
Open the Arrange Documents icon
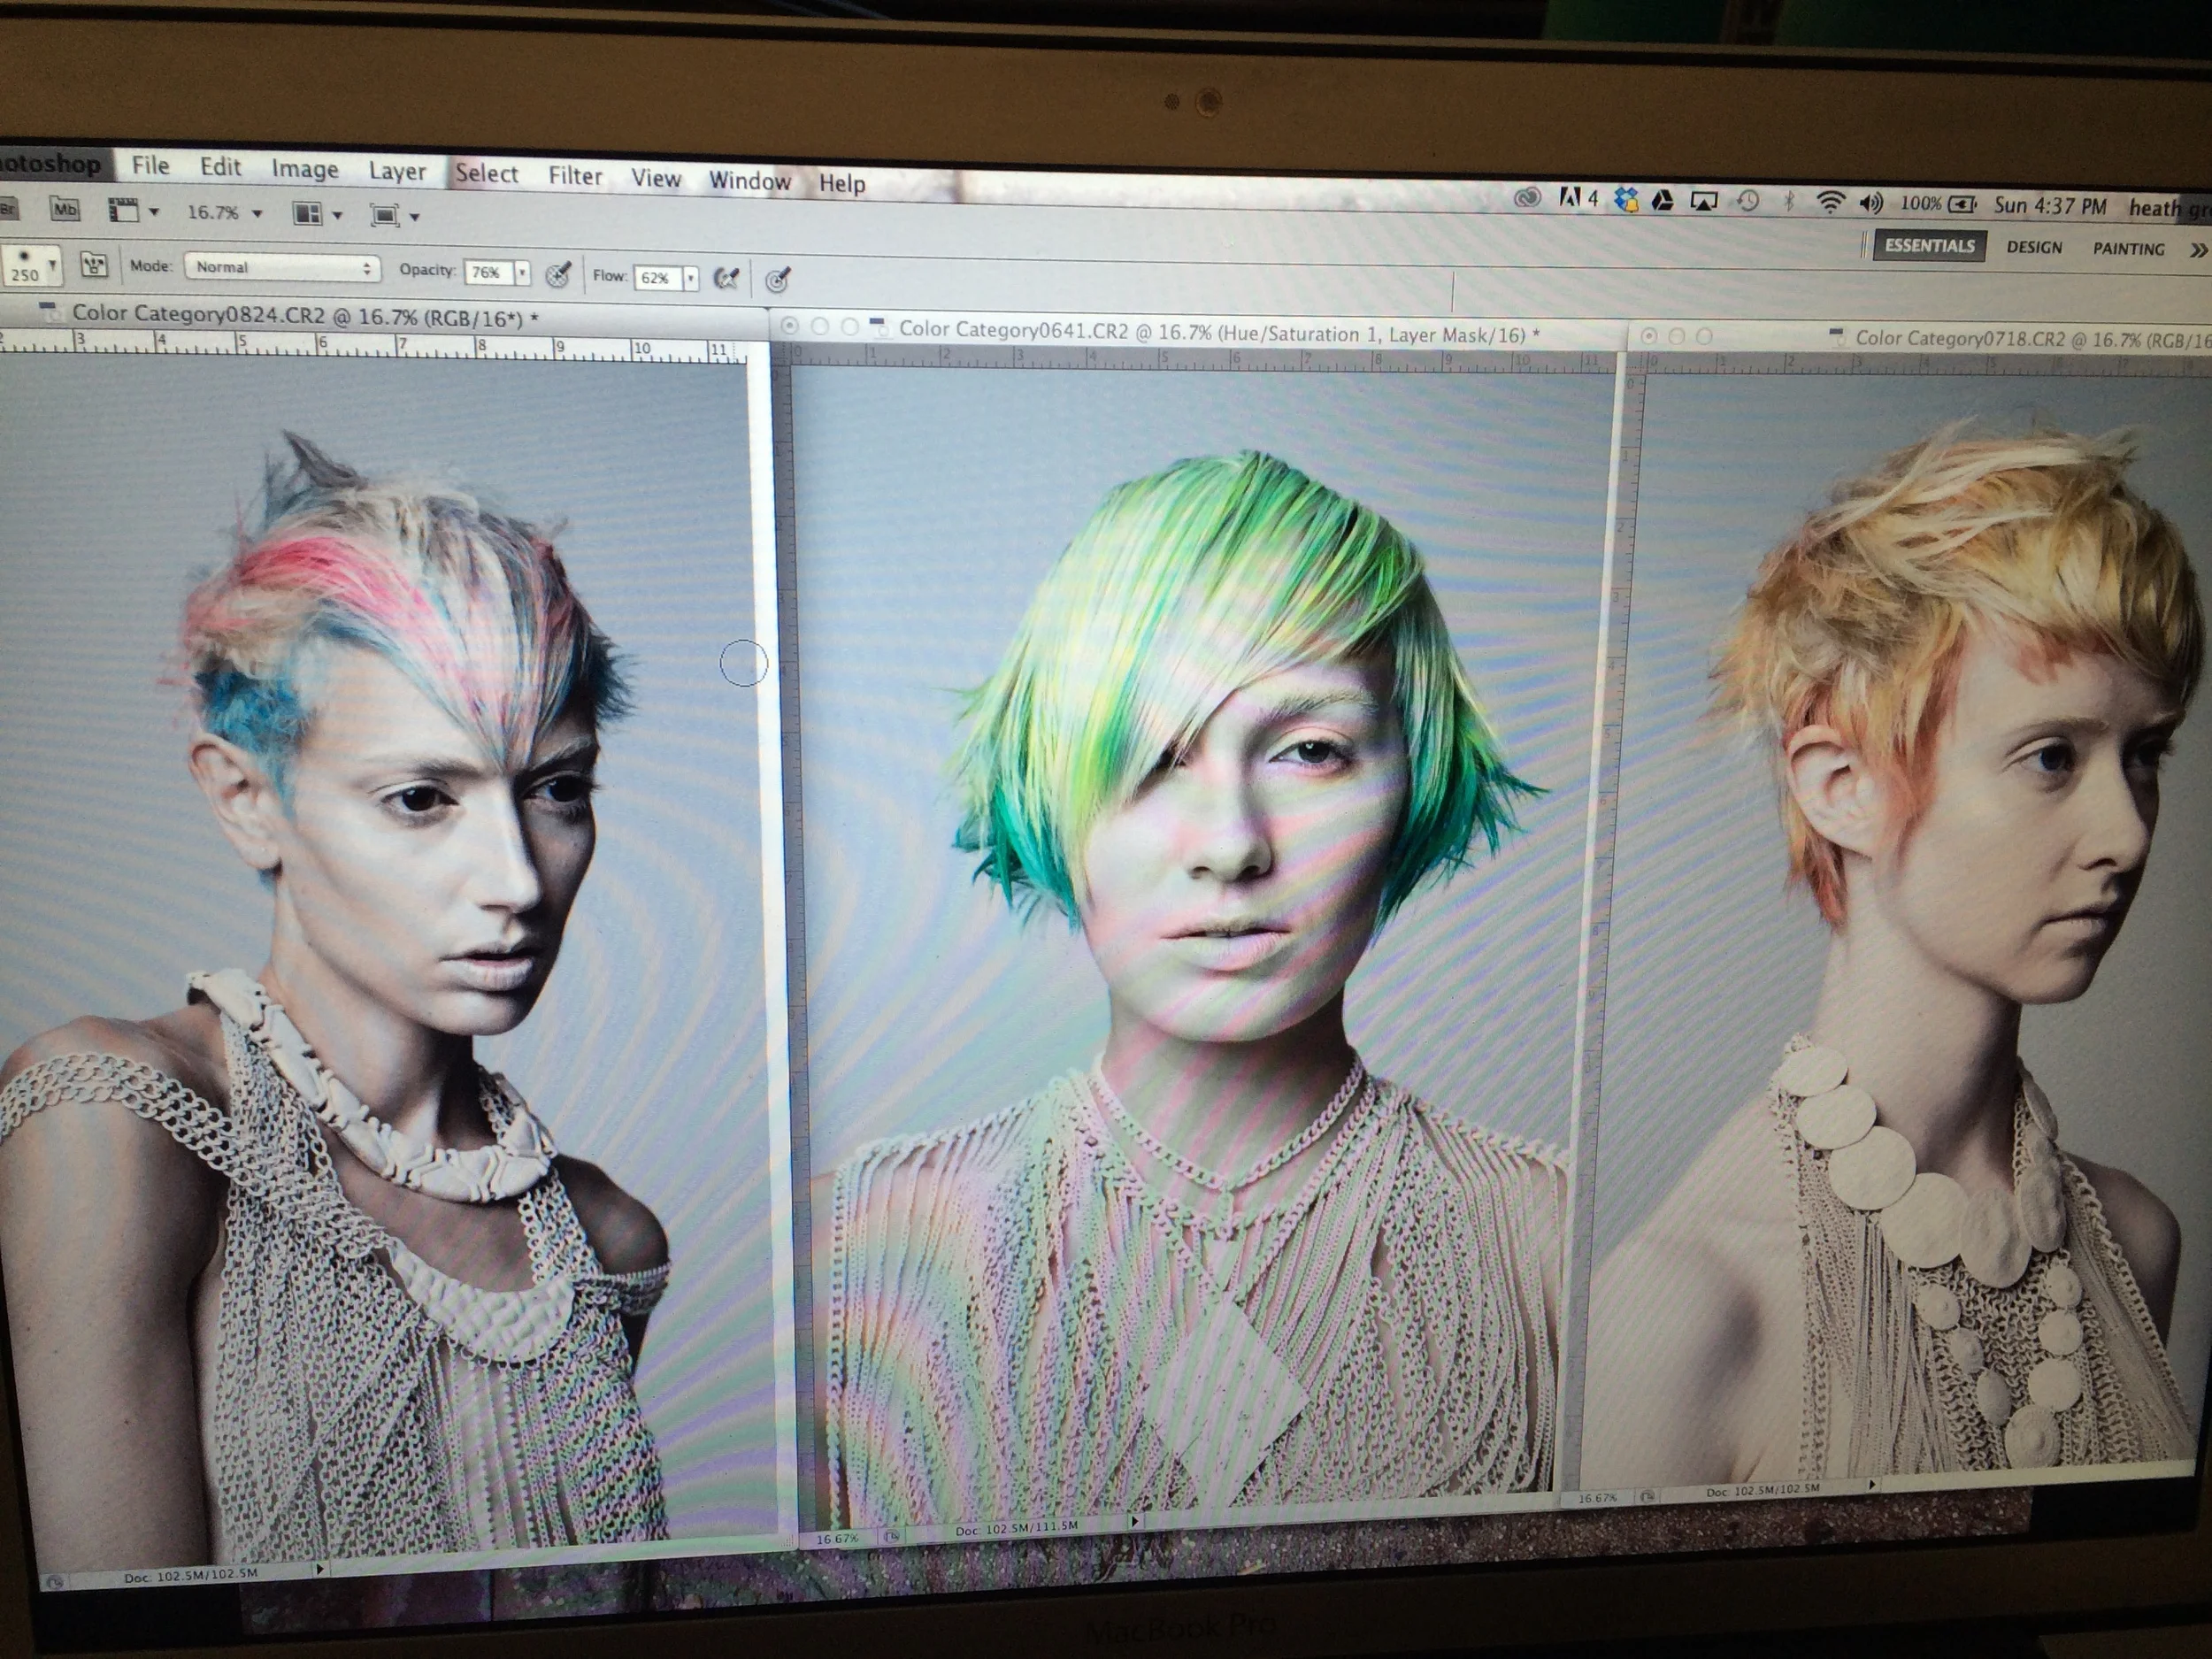coord(307,213)
